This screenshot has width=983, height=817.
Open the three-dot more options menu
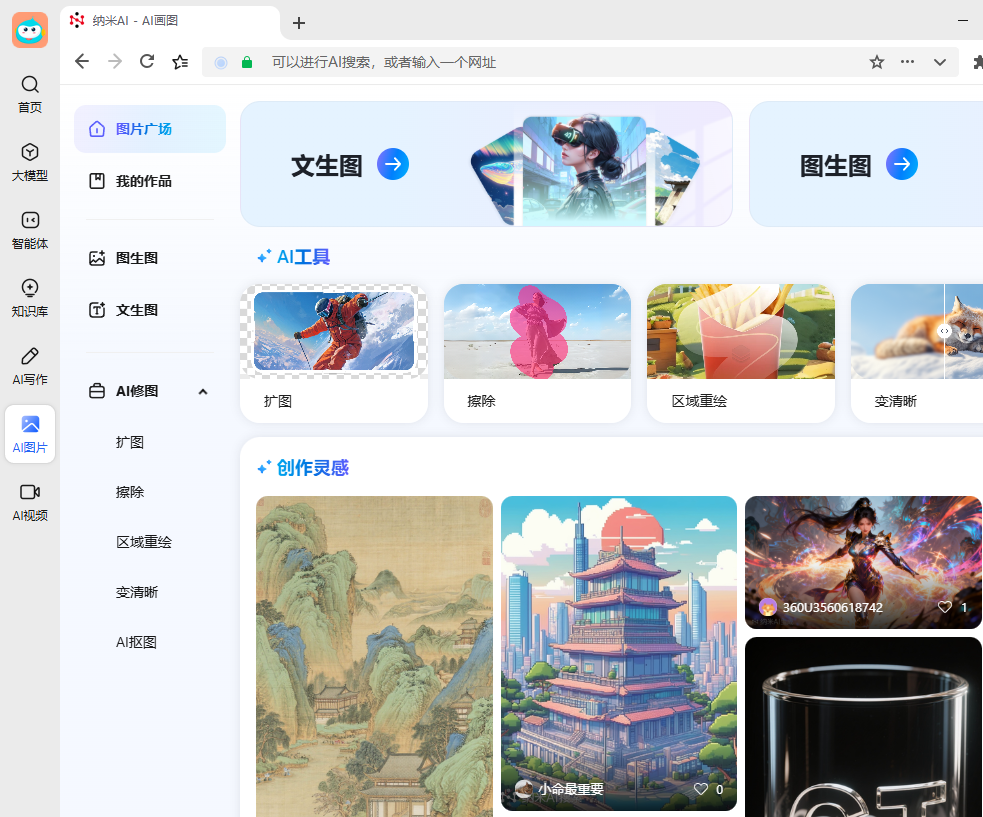pos(907,61)
